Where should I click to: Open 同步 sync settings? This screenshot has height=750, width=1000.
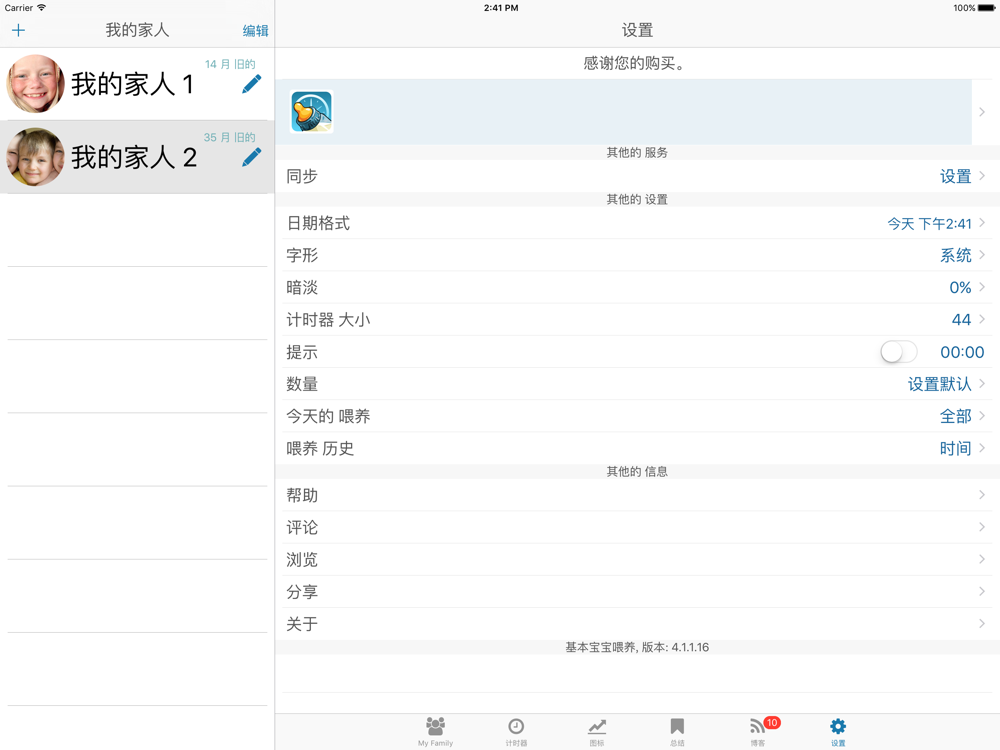coord(637,176)
